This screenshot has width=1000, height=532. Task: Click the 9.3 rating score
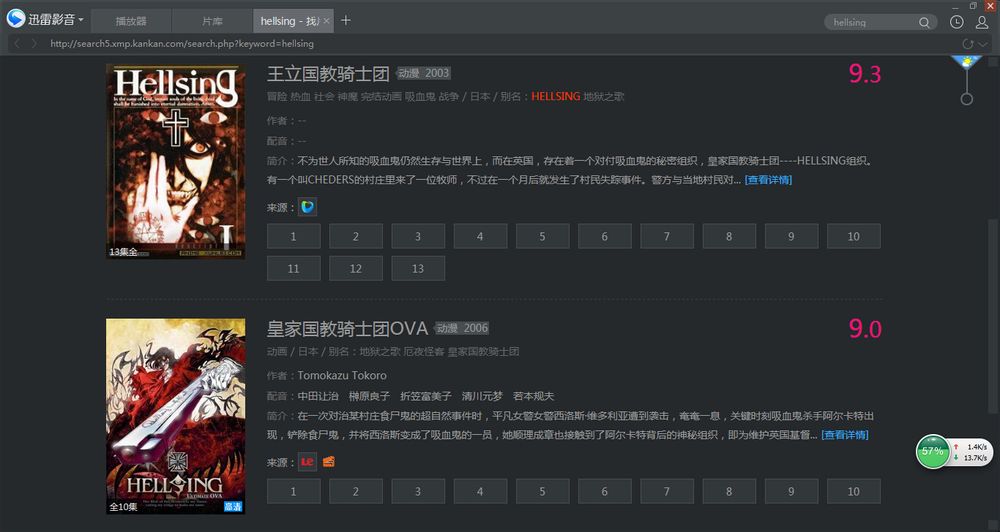tap(865, 74)
